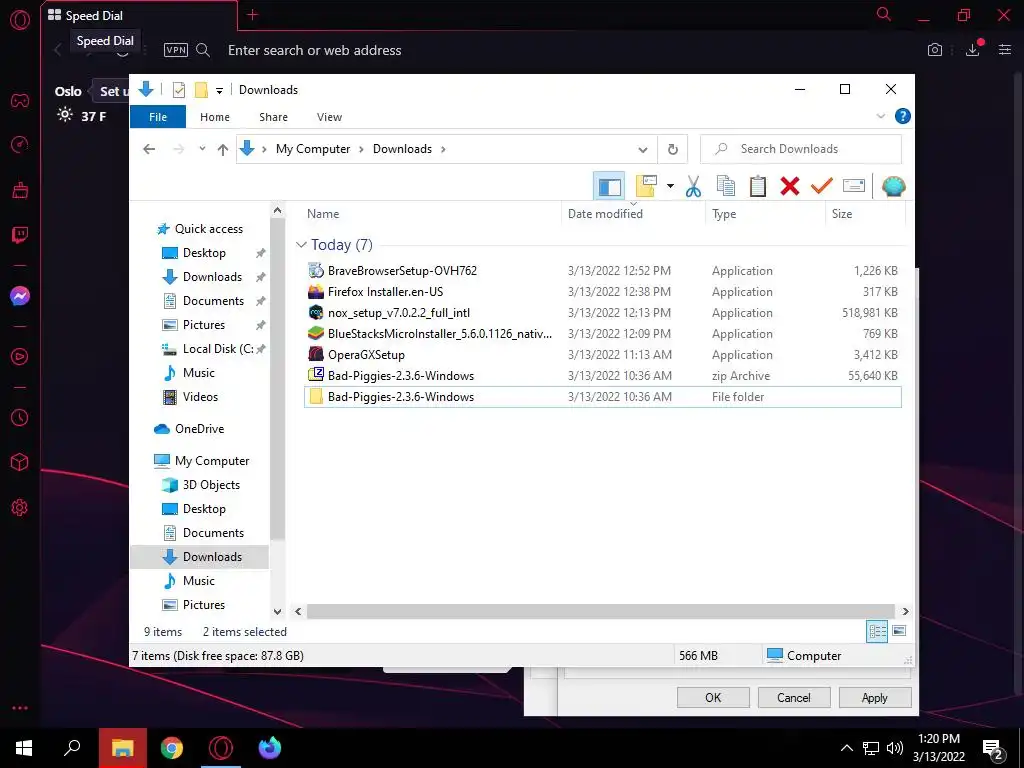Open Opera downloads icon in address bar
This screenshot has height=768, width=1024.
[973, 50]
